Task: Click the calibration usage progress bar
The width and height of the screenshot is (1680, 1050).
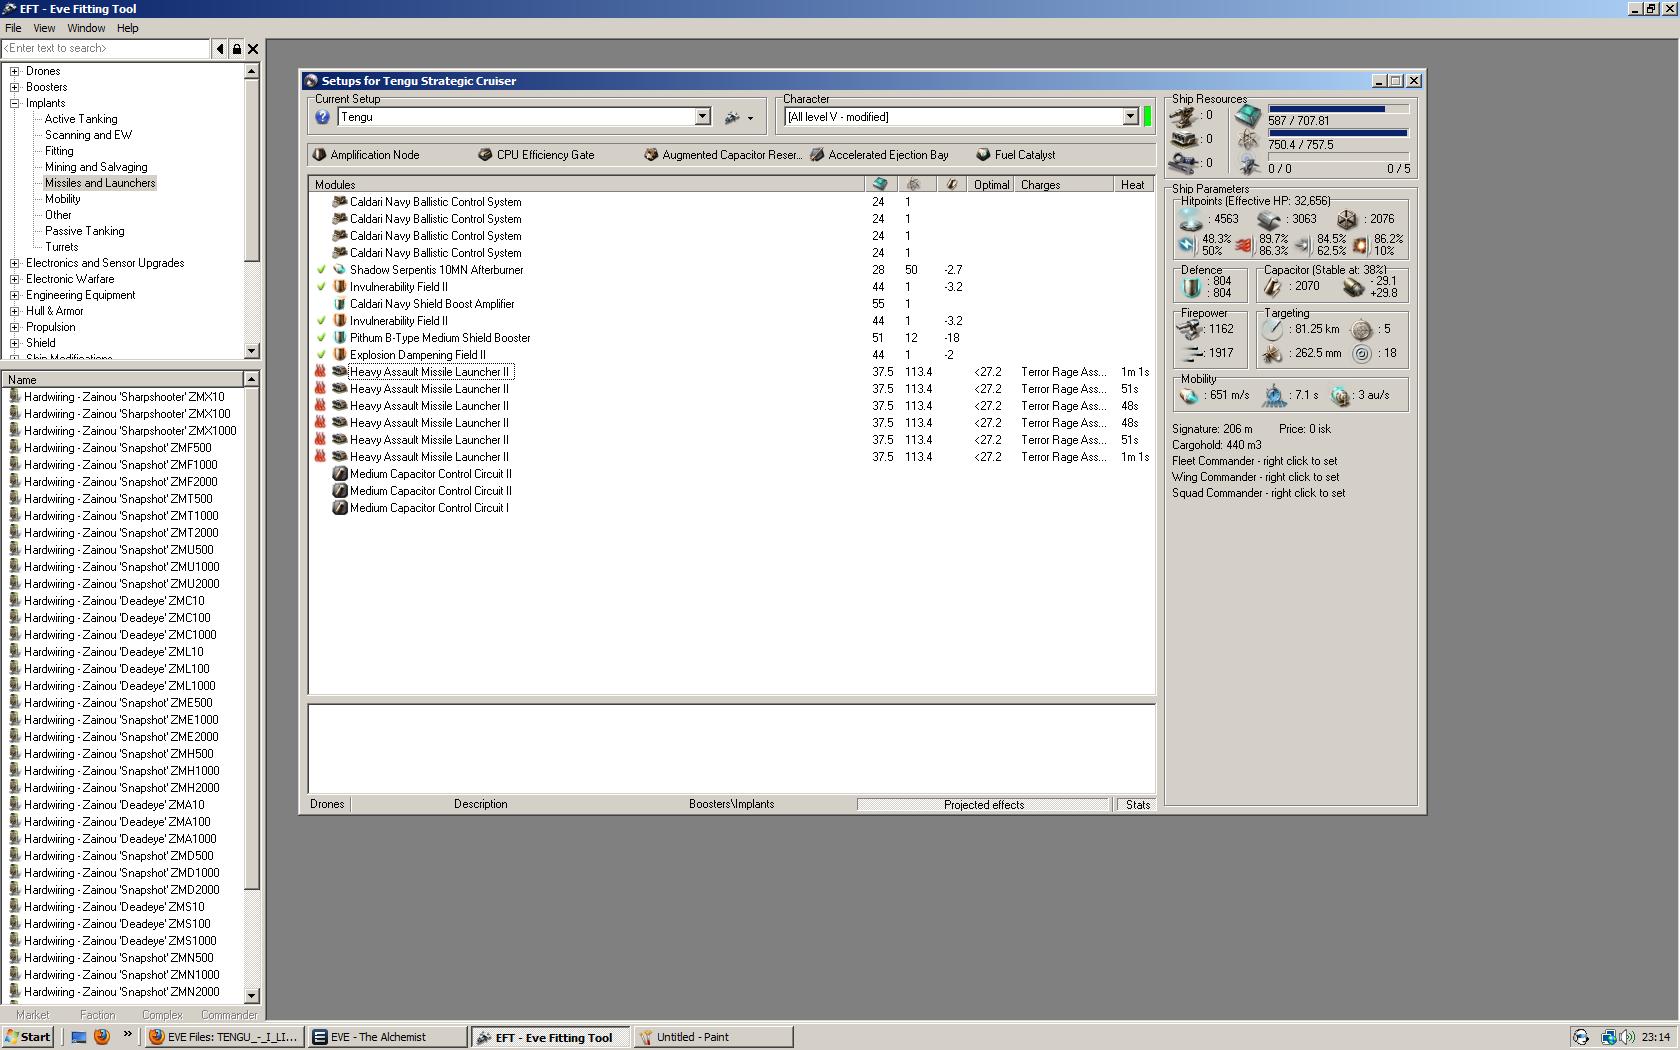Action: [1338, 157]
